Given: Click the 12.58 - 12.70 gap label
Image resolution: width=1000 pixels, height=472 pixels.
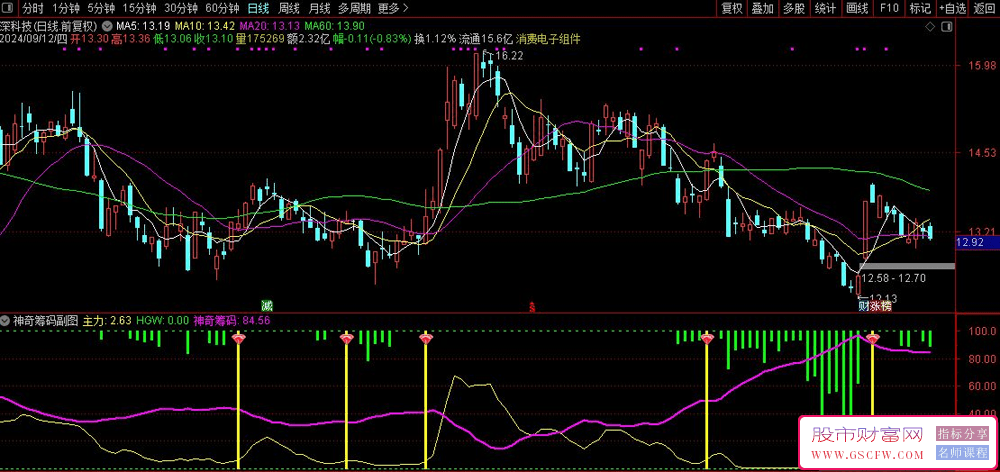Looking at the screenshot, I should tap(893, 278).
